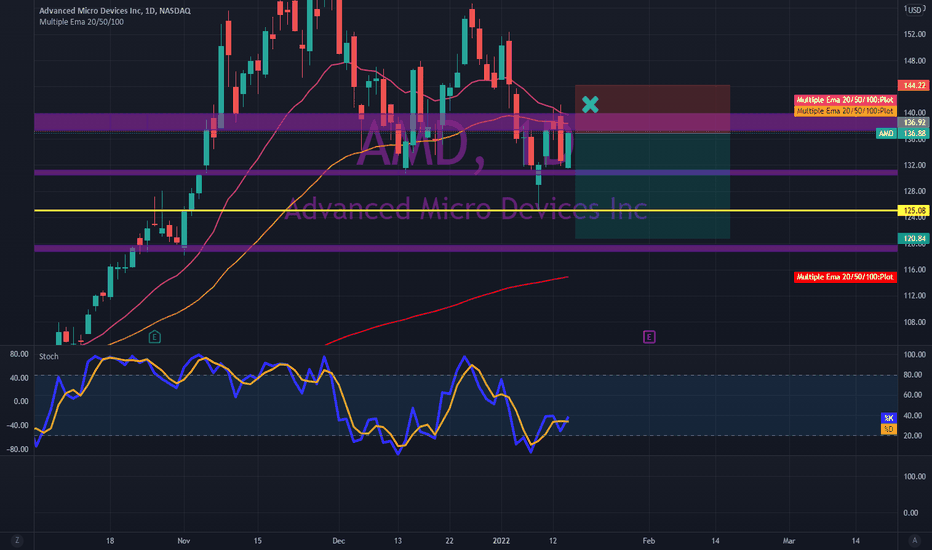Click the Mar label on time axis
932x550 pixels.
[x=788, y=541]
